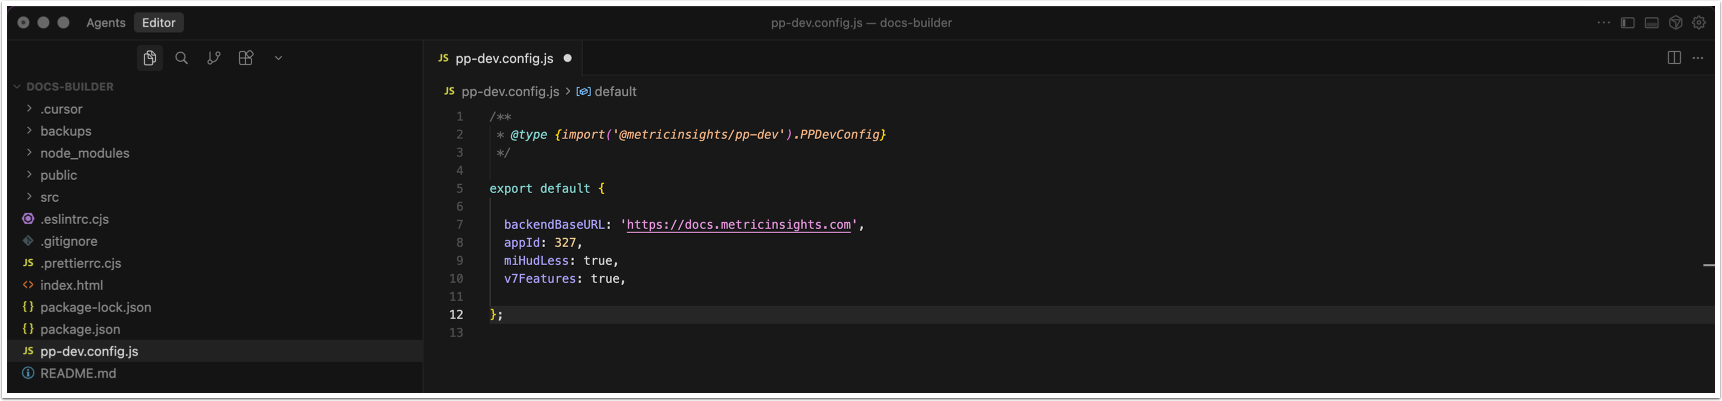Open the Source Control branch icon
Screen dimensions: 1722x401
click(x=214, y=58)
